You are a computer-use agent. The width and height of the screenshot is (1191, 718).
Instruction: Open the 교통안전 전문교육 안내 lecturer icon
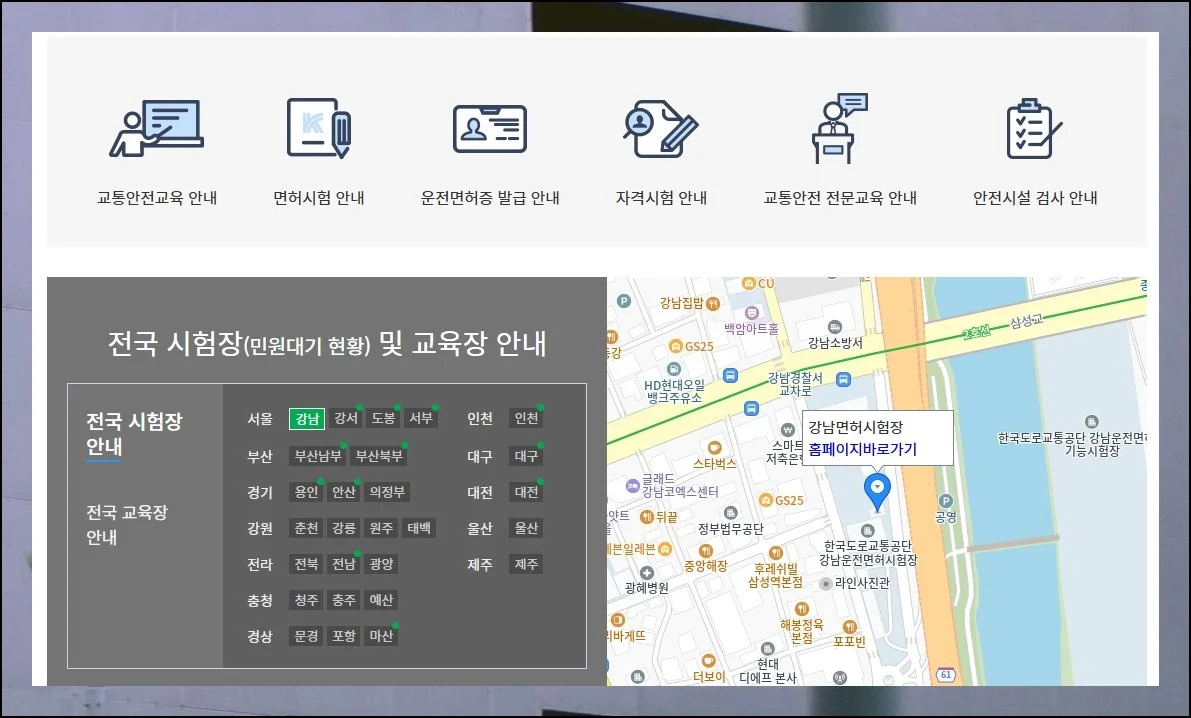[839, 129]
